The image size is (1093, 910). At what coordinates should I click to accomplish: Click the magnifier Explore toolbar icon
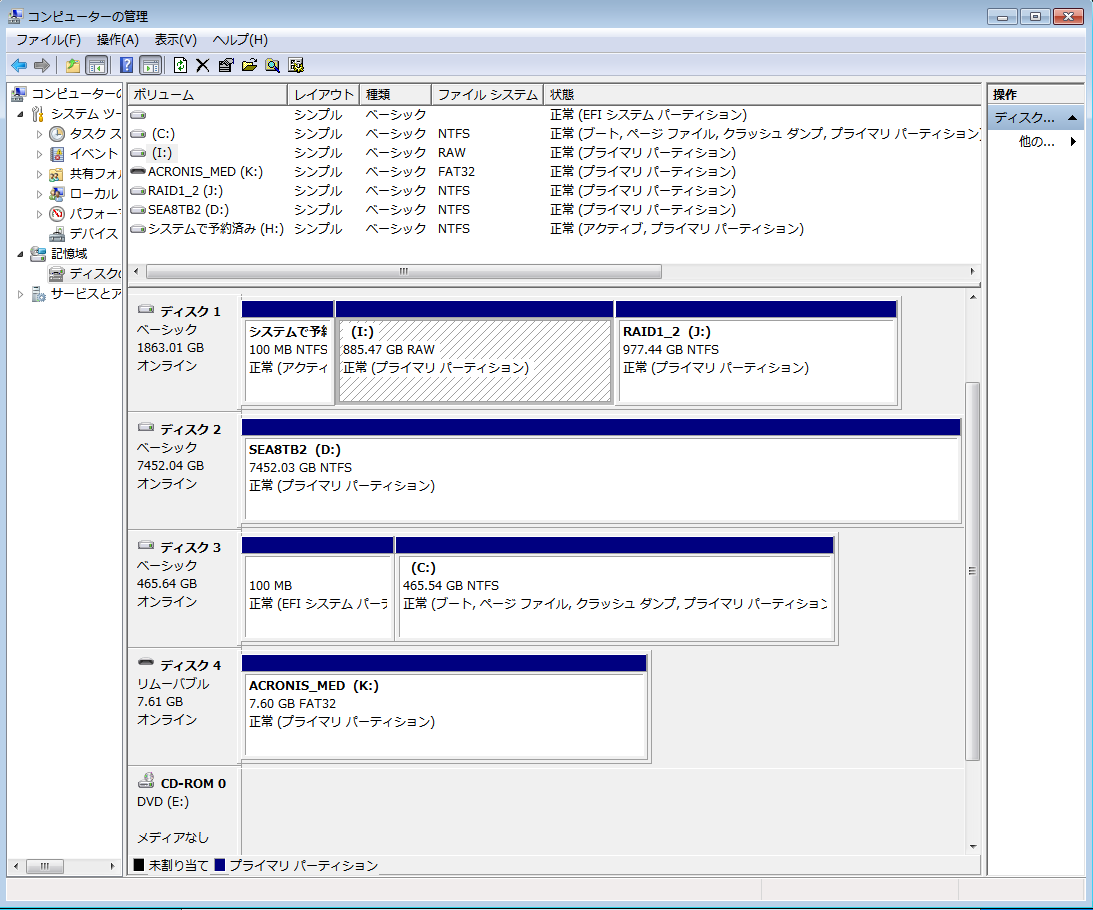click(x=272, y=65)
